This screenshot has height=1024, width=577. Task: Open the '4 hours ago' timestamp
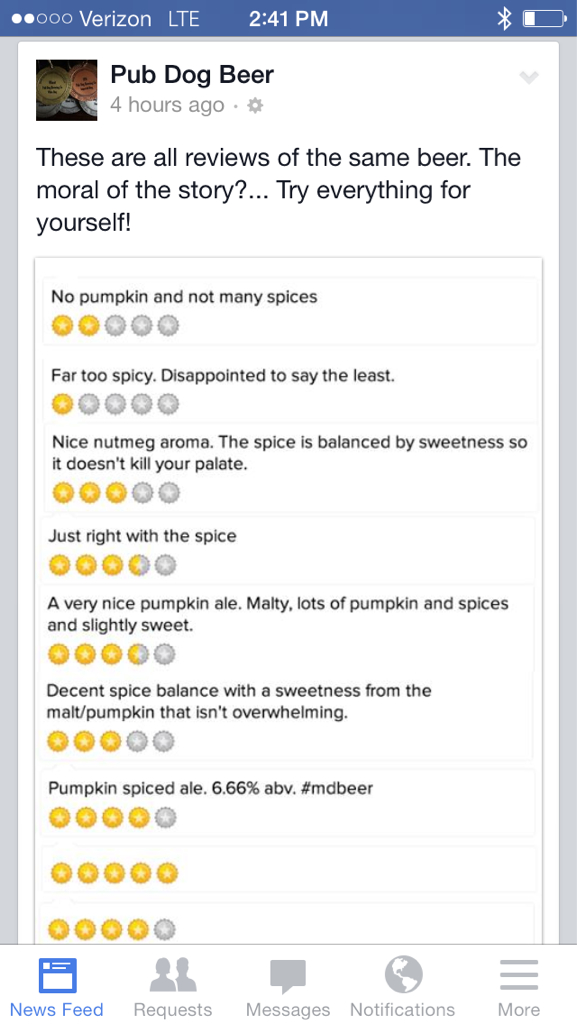tap(167, 105)
